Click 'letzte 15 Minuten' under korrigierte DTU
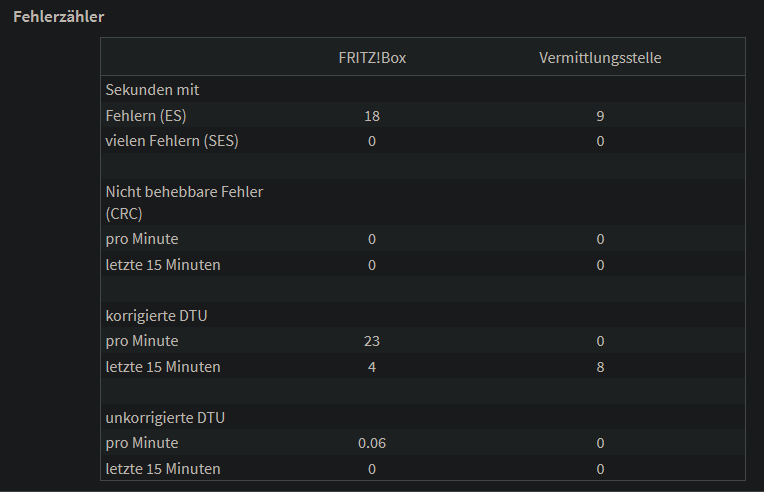This screenshot has height=492, width=764. click(163, 367)
